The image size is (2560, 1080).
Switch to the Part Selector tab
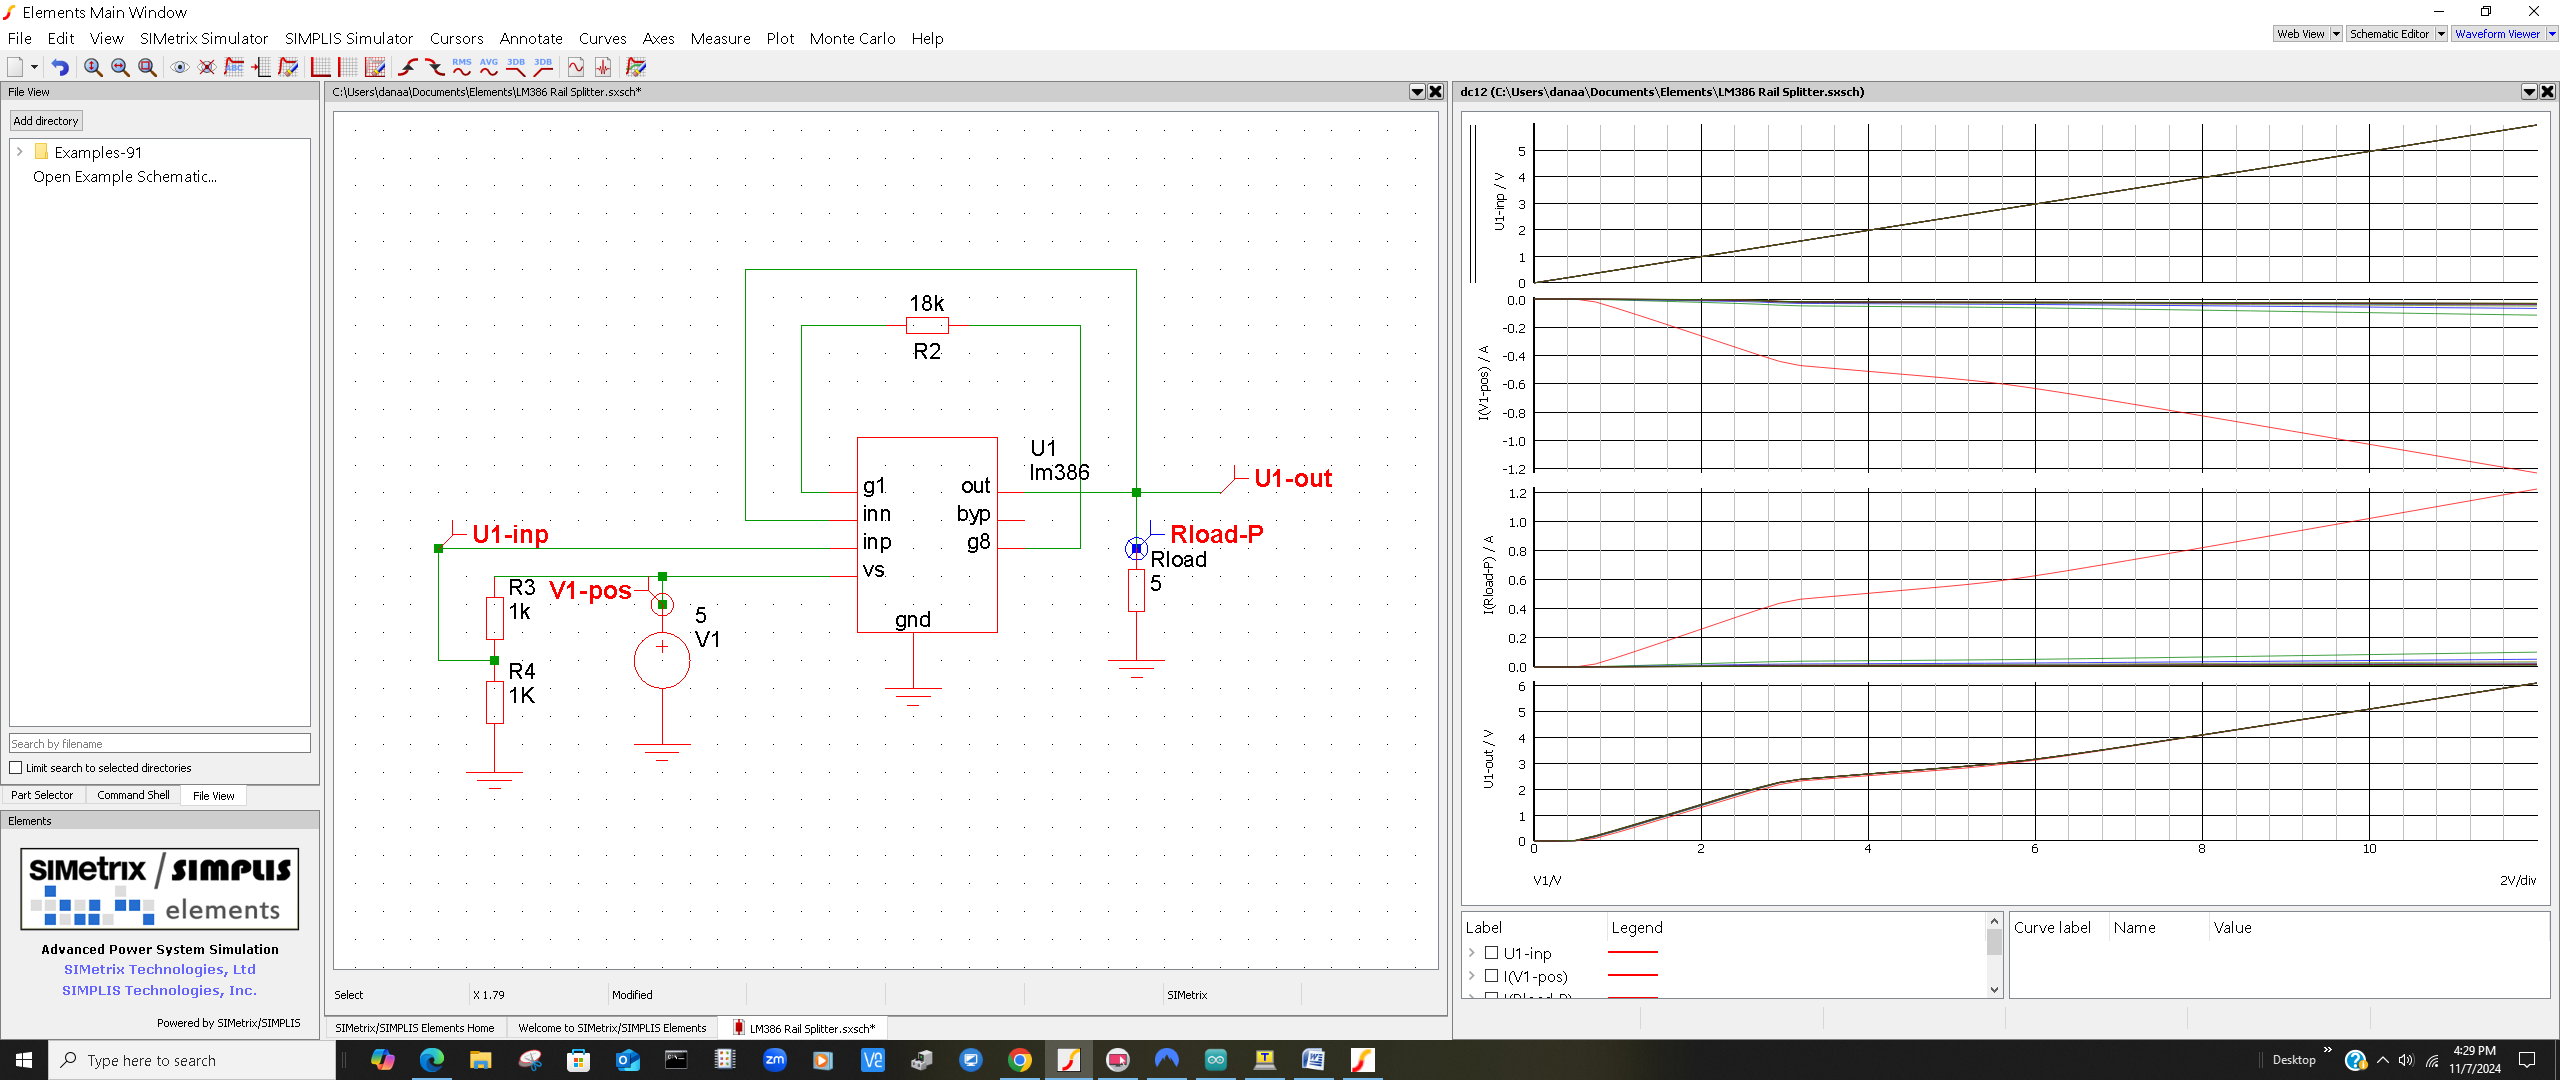pos(42,795)
